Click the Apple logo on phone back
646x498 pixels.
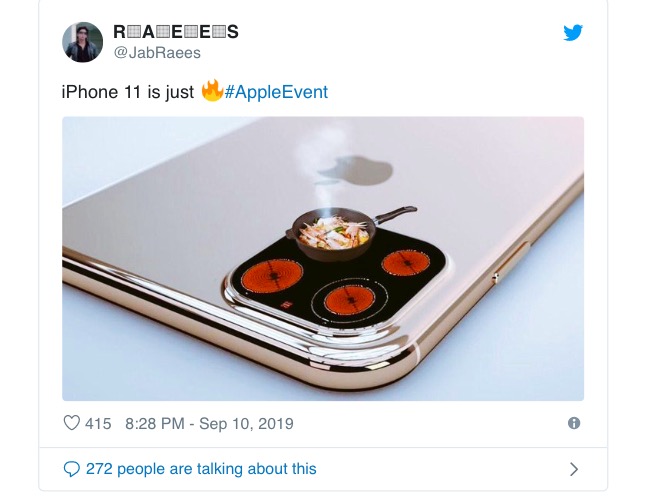355,170
